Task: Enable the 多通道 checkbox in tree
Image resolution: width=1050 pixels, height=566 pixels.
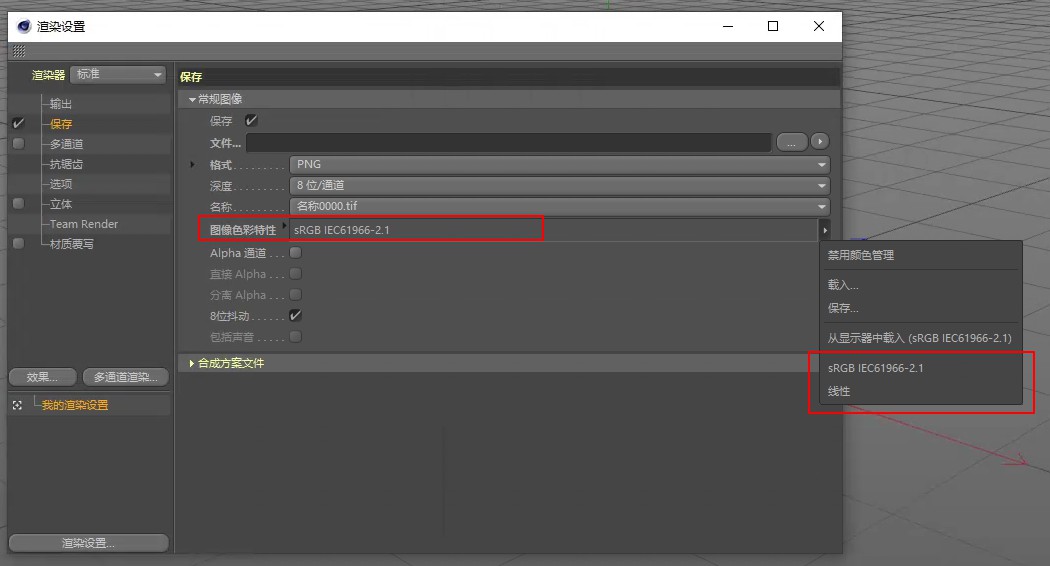Action: tap(19, 143)
